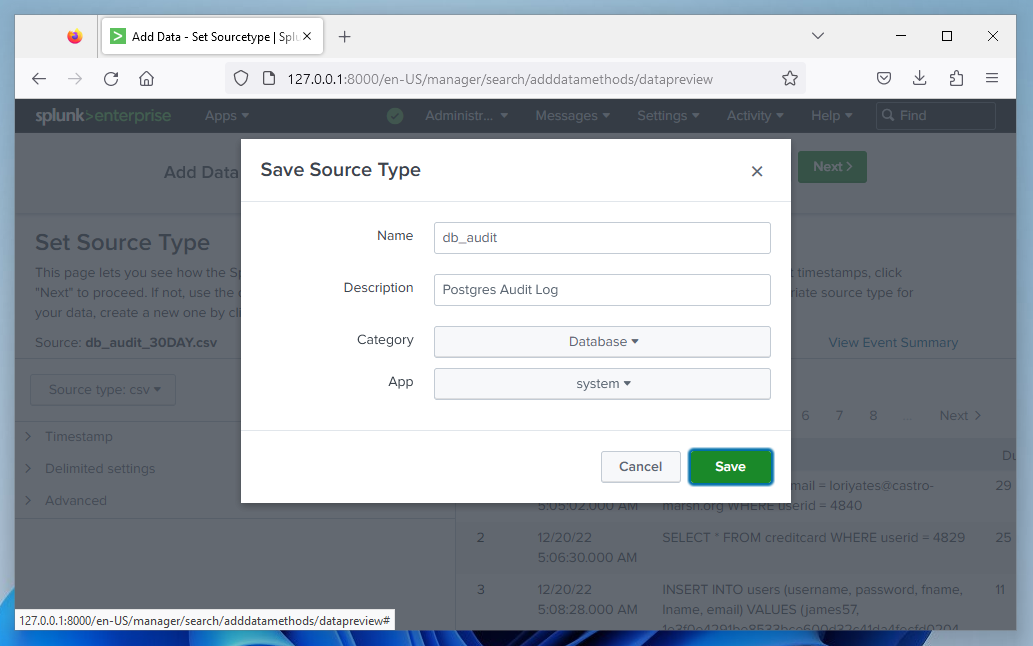This screenshot has width=1033, height=646.
Task: Click the forward navigation arrow
Action: [x=75, y=79]
